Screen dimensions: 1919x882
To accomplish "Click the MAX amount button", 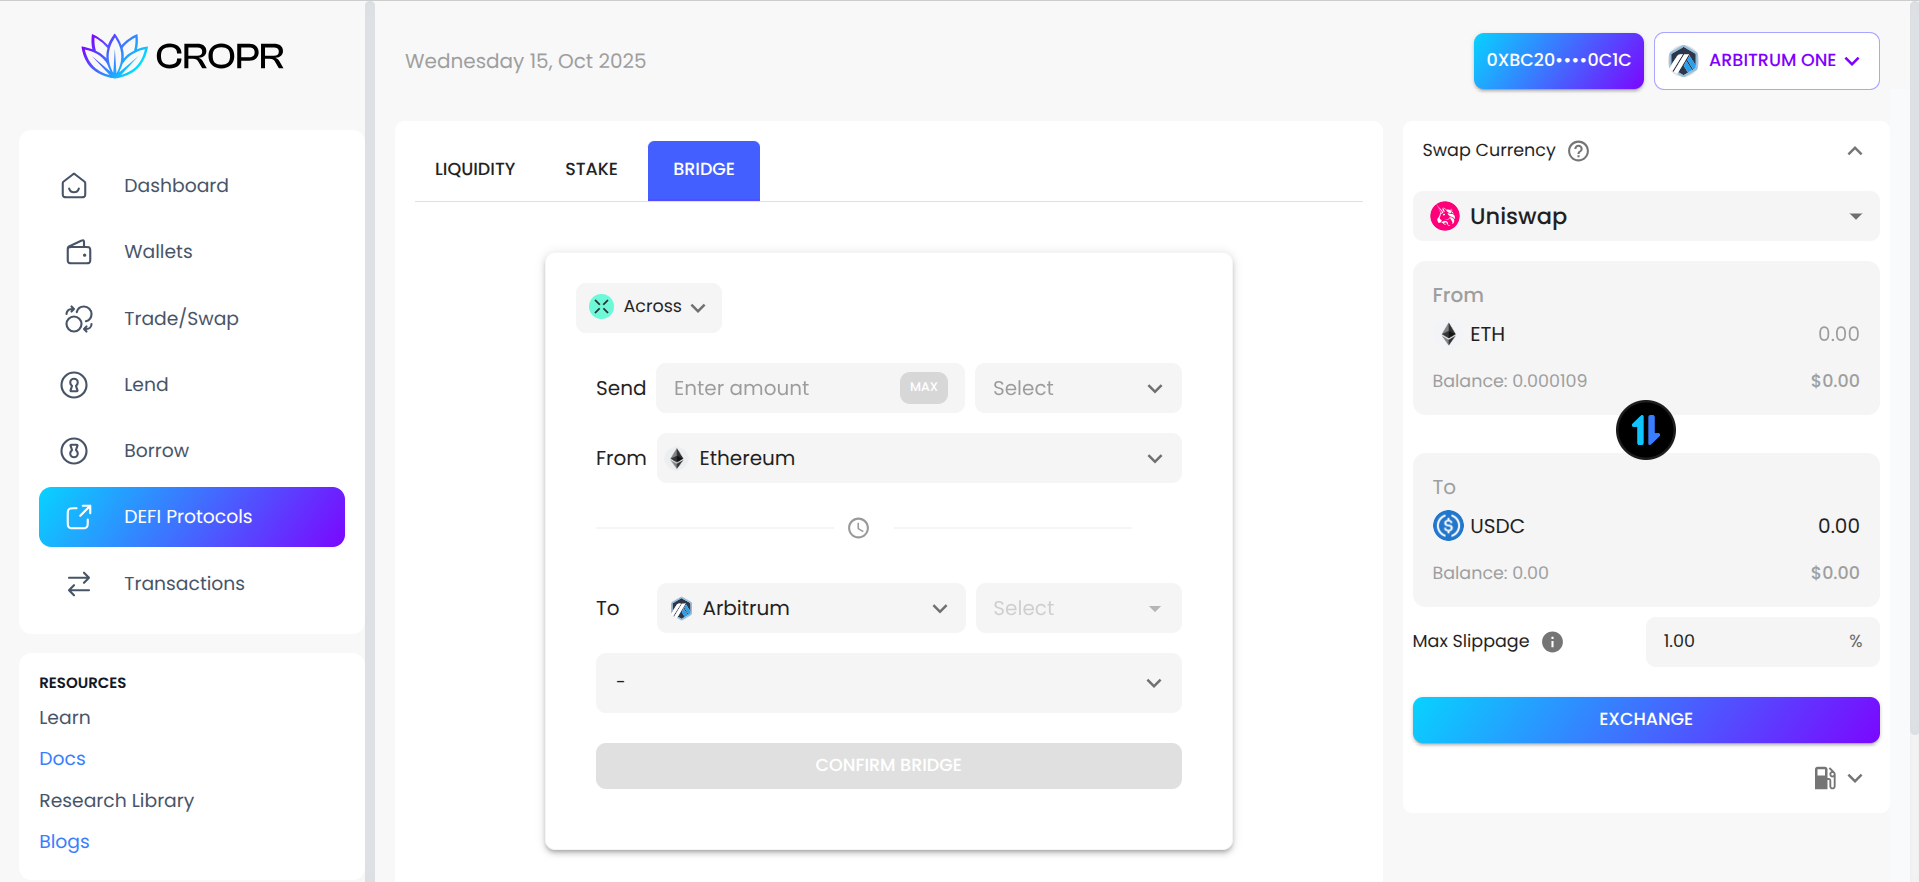I will click(923, 388).
